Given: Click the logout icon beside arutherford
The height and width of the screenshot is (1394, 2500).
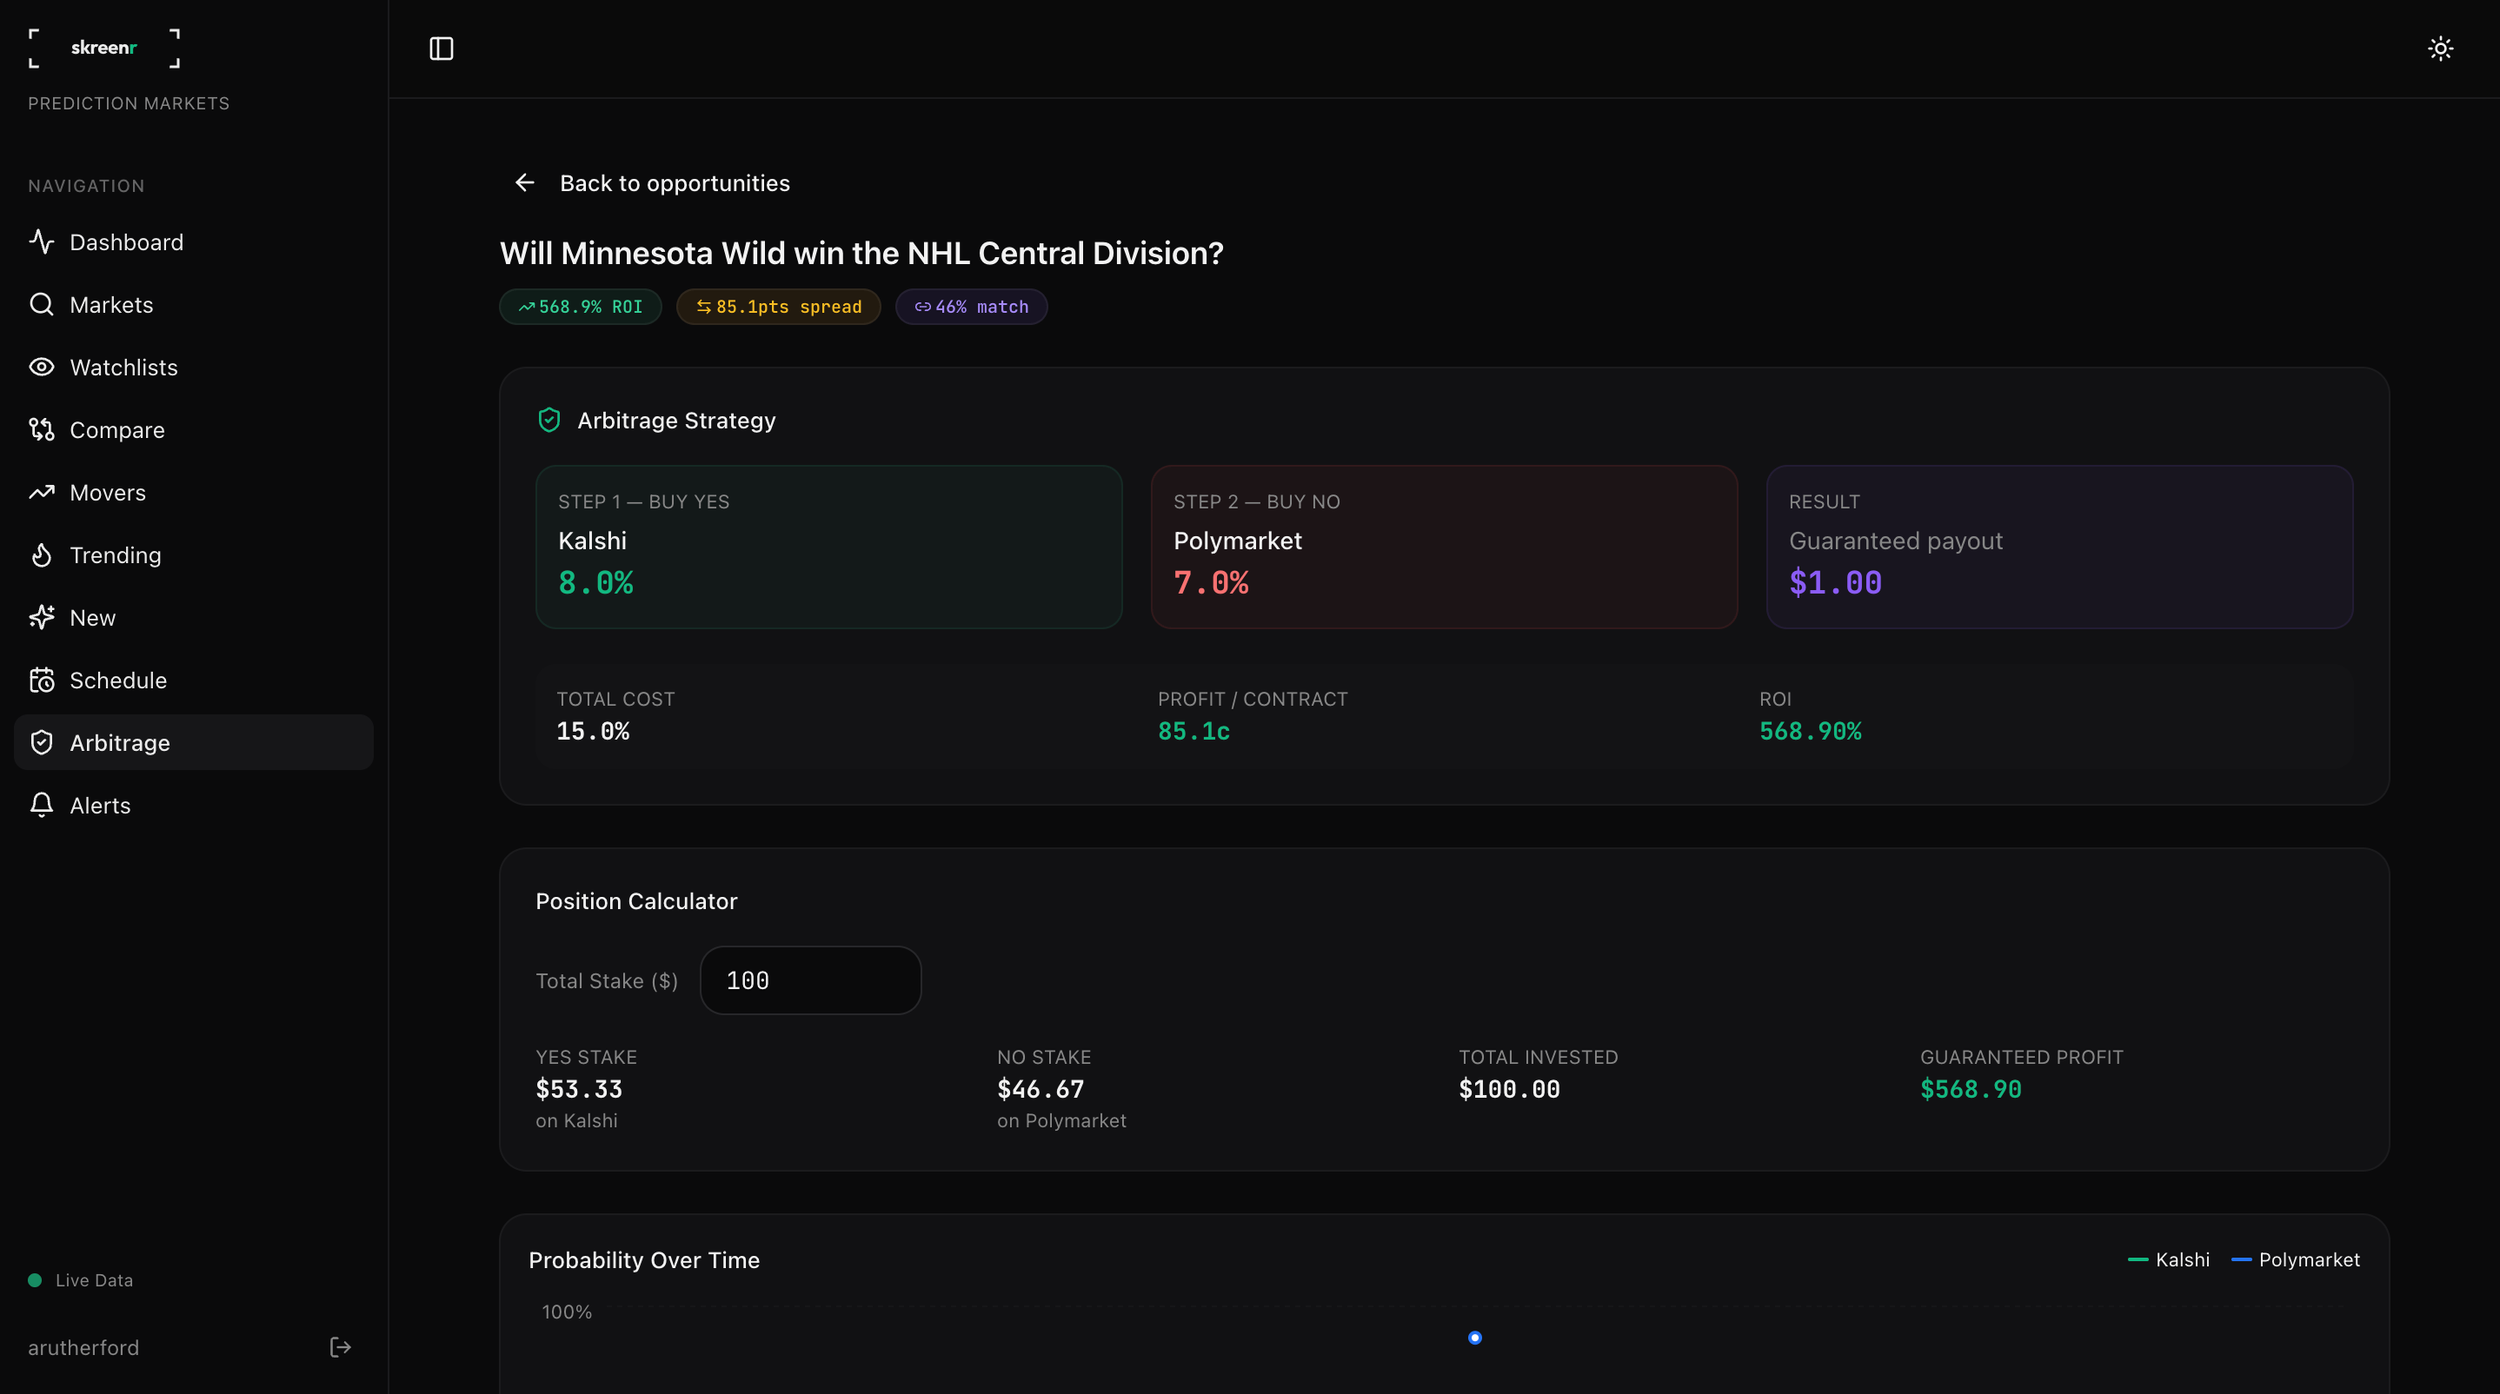Looking at the screenshot, I should (x=340, y=1347).
